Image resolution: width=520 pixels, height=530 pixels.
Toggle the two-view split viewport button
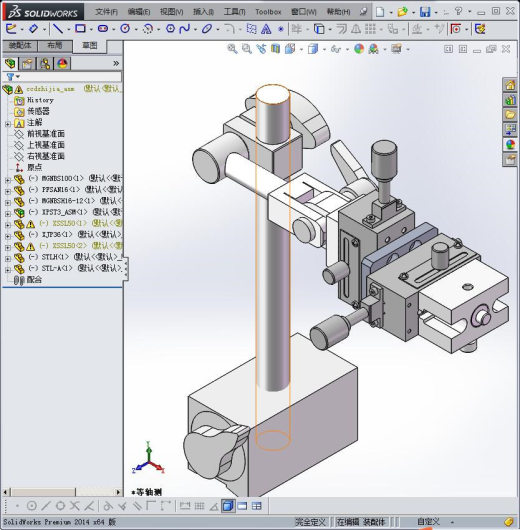242,506
